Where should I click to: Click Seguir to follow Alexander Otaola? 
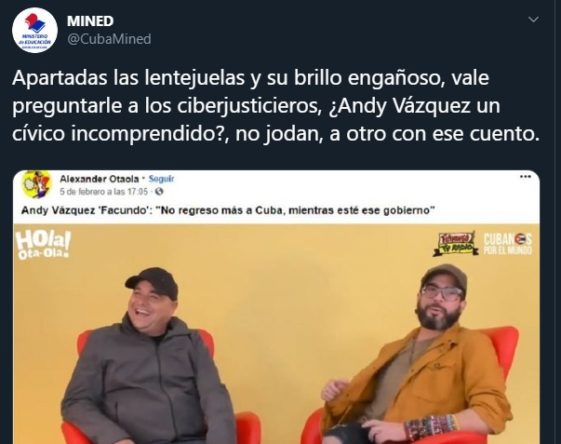pos(161,179)
